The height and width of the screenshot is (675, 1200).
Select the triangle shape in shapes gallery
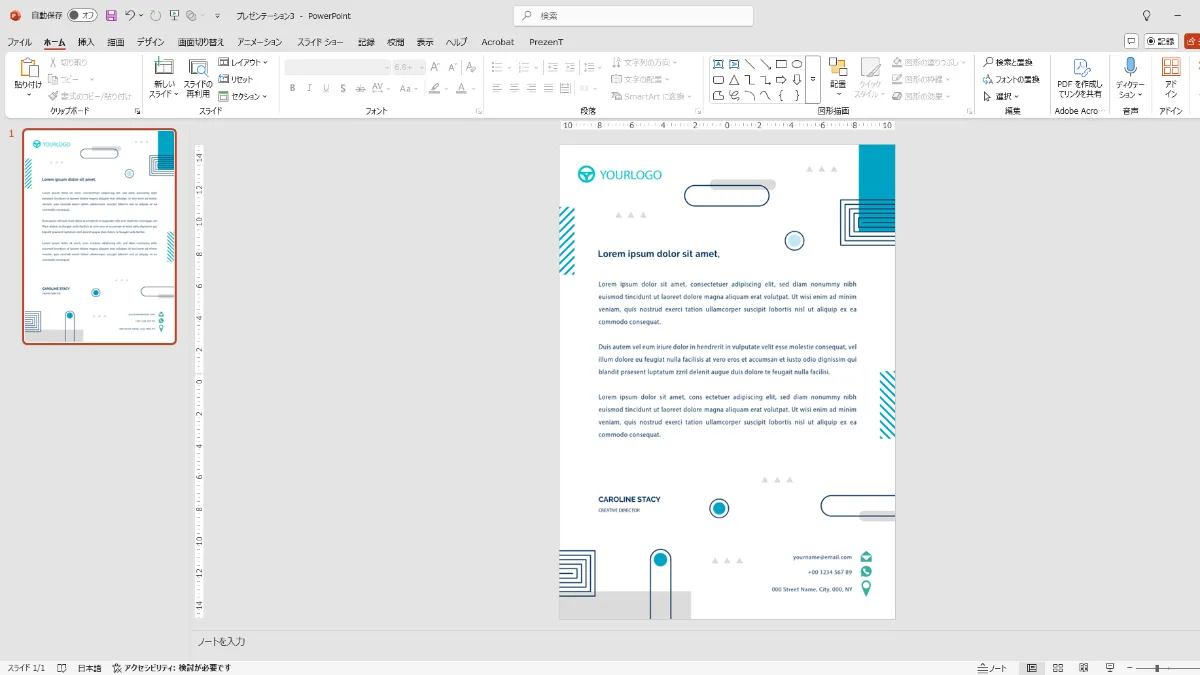point(734,80)
